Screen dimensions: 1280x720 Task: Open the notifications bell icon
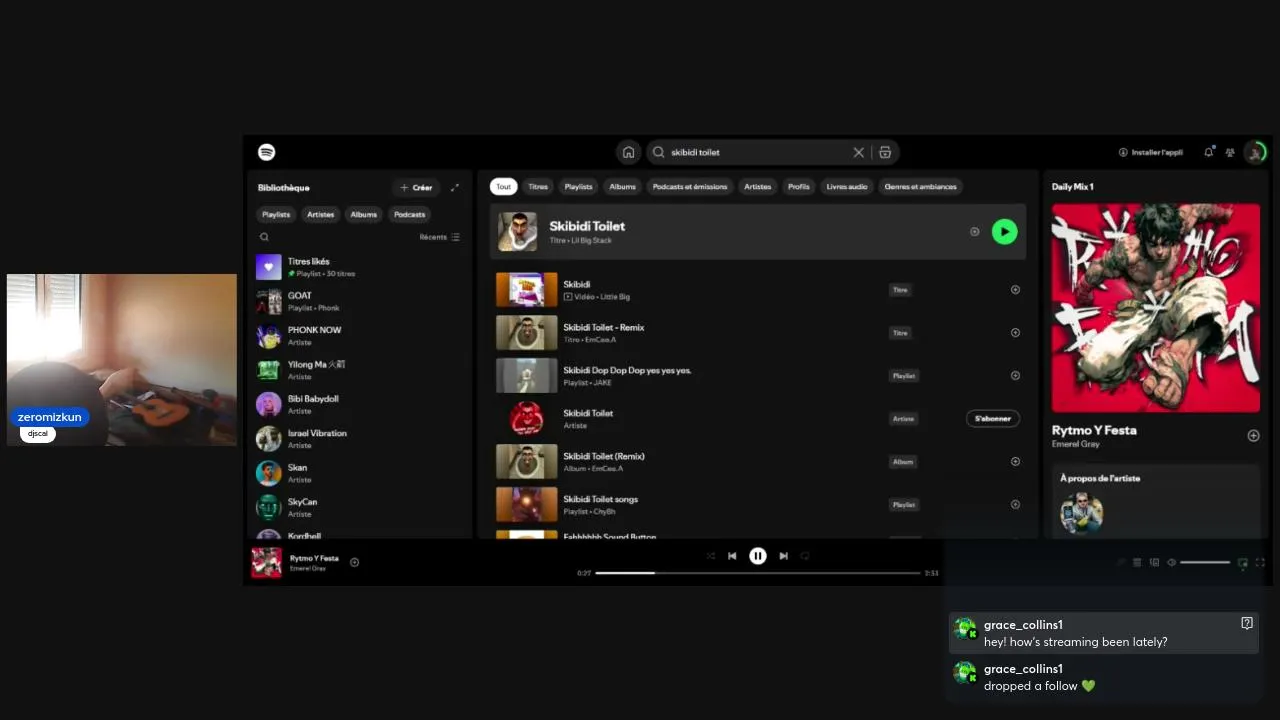pyautogui.click(x=1208, y=152)
